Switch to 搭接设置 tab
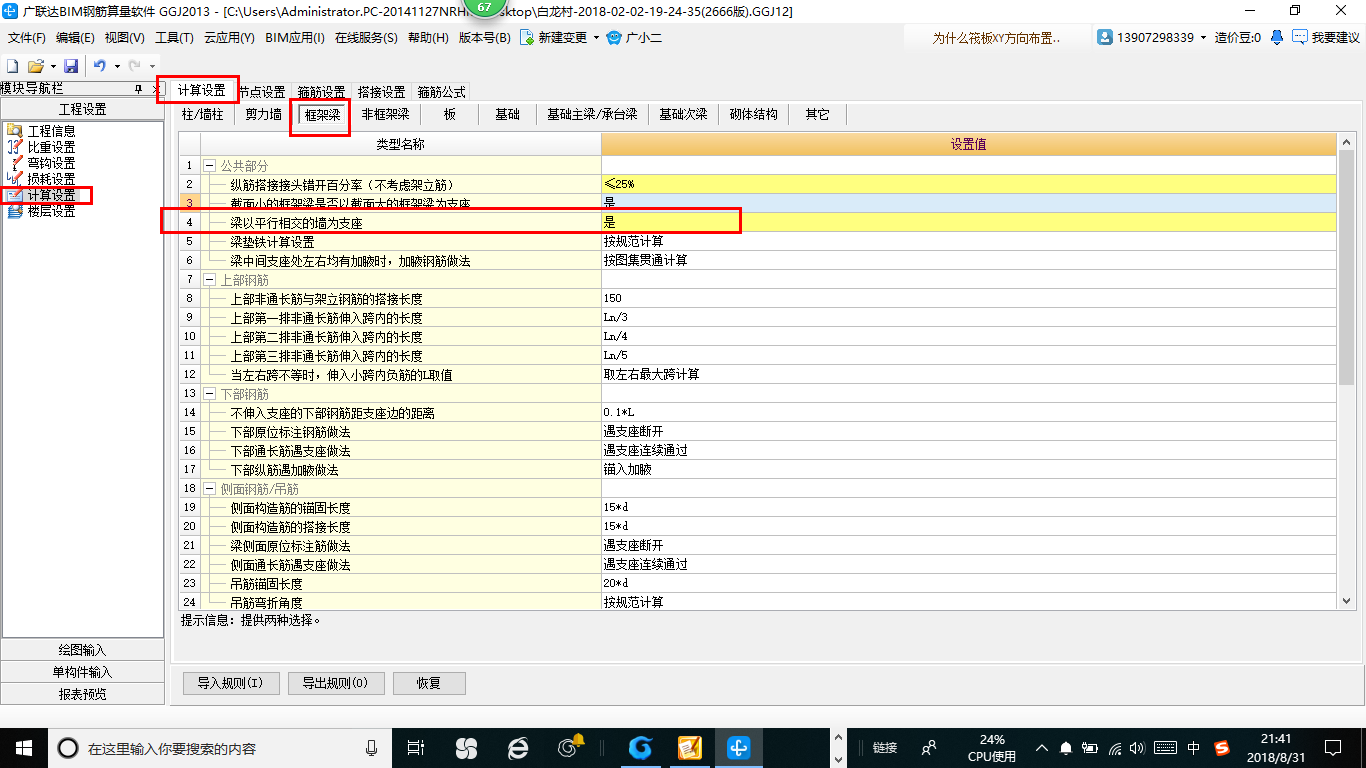Viewport: 1366px width, 768px height. click(x=381, y=92)
